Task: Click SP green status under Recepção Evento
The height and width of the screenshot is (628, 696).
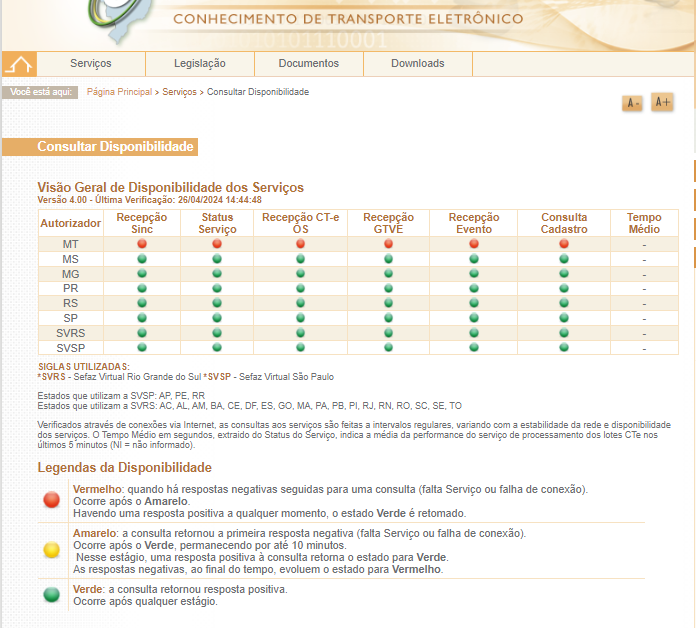Action: tap(474, 318)
